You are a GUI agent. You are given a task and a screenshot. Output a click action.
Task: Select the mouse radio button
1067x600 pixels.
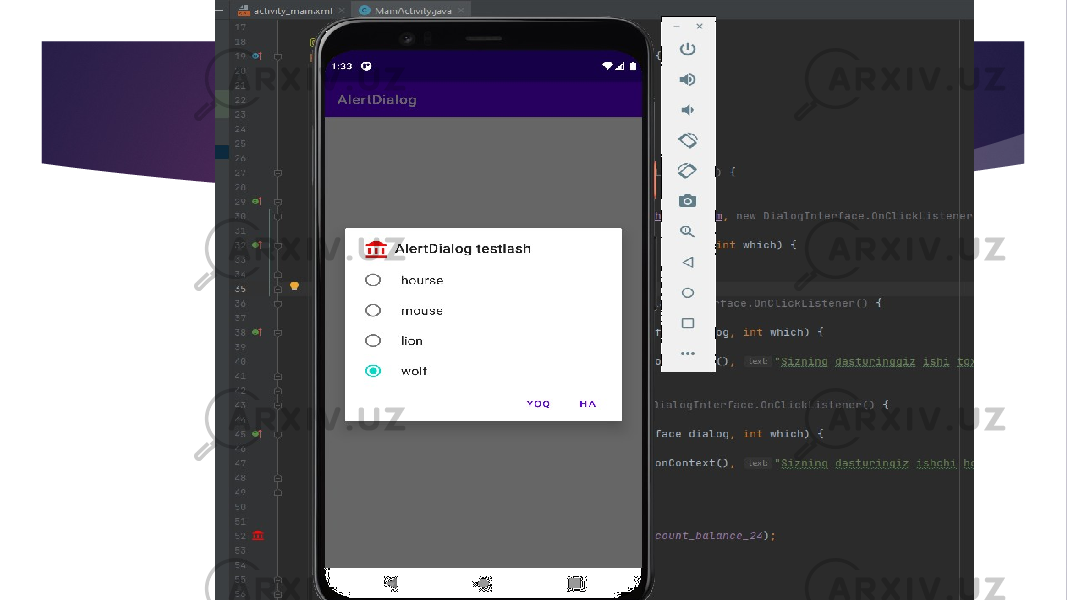[373, 310]
